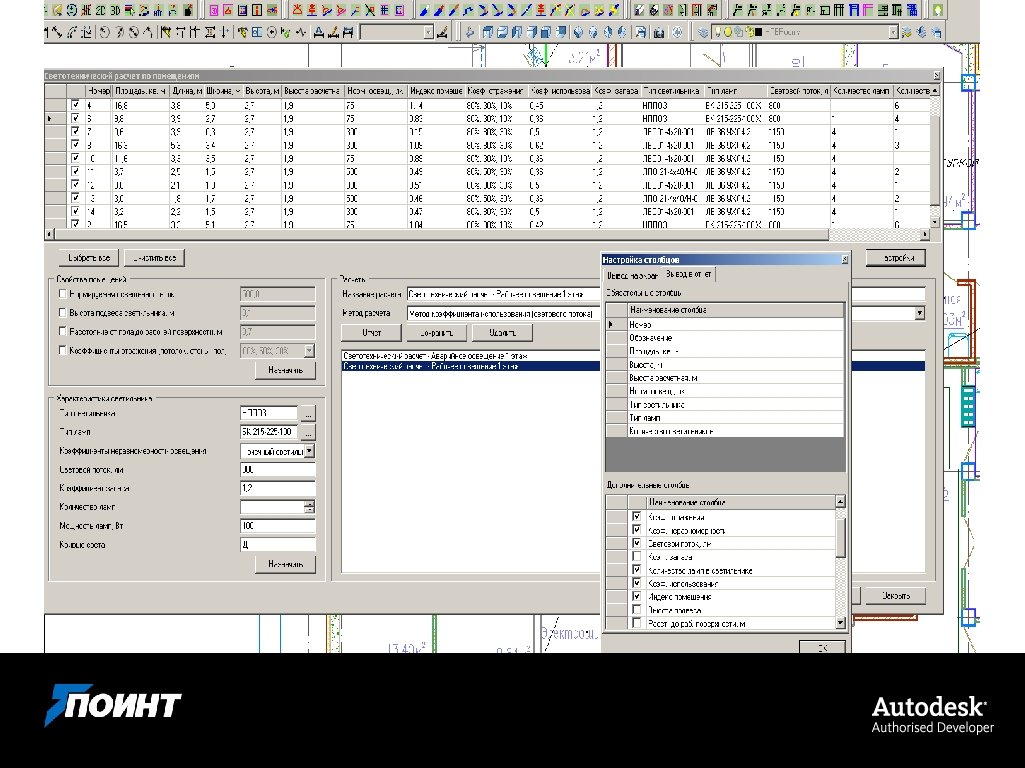
Task: Click the text style 'A' icon in second toolbar
Action: pyautogui.click(x=318, y=32)
